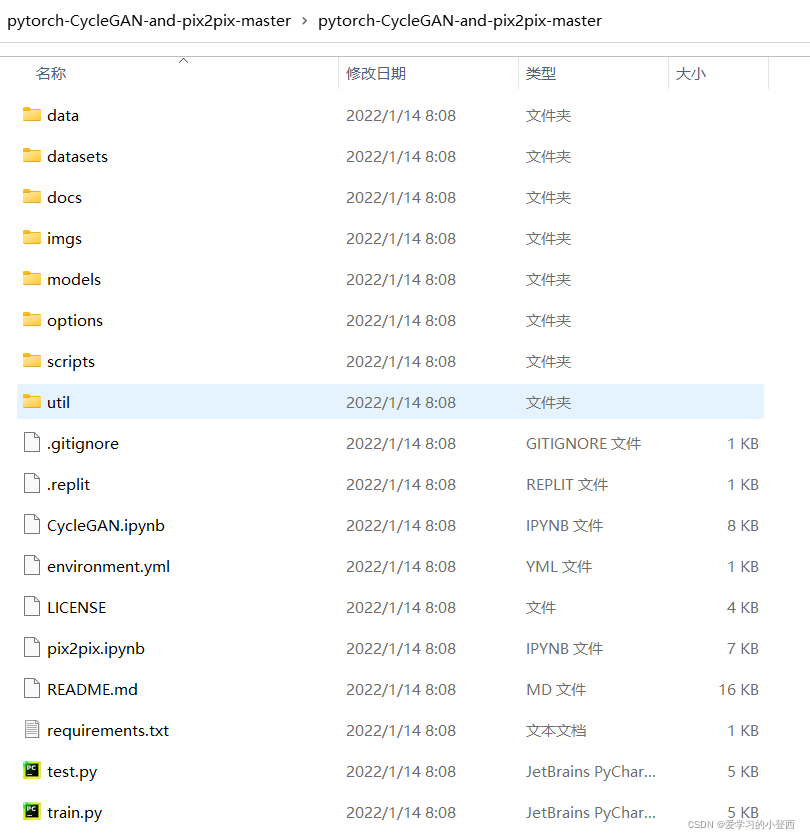Click the modified date of train.py

pos(401,813)
